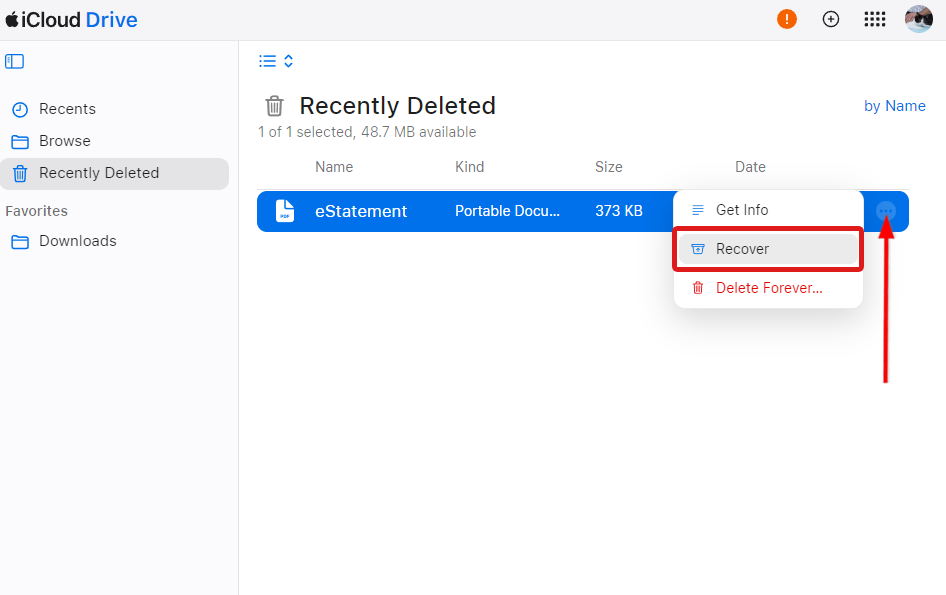Select the eStatement file name

(361, 211)
